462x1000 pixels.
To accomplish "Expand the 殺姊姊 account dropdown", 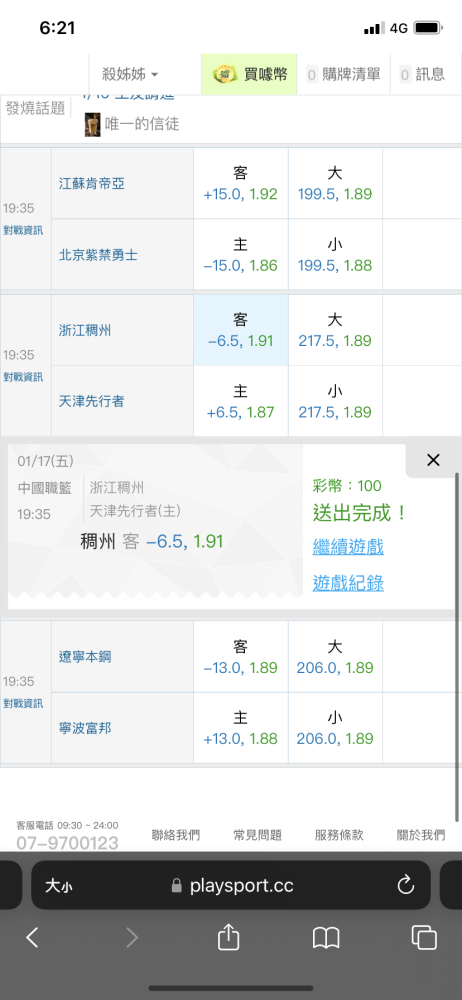I will (130, 75).
